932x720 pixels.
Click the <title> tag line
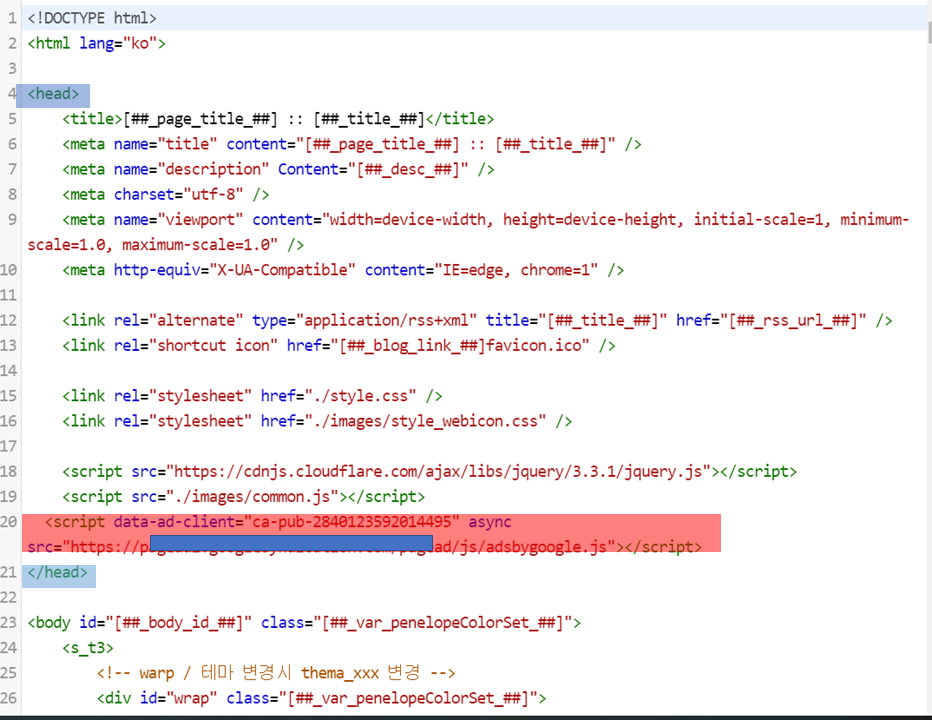(x=278, y=119)
